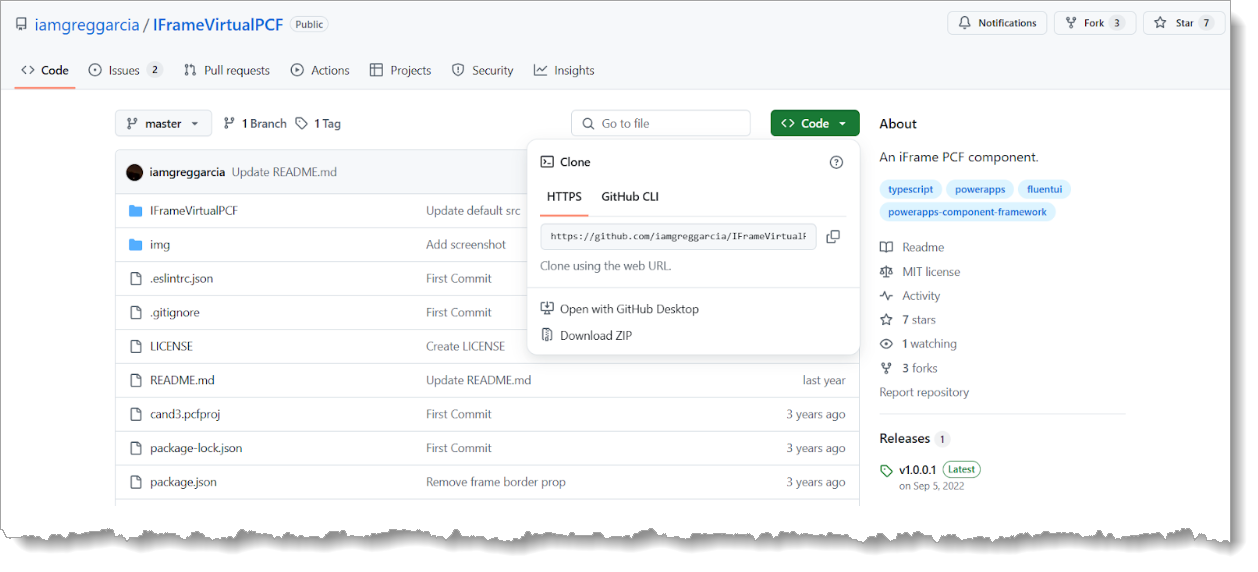The image size is (1258, 572).
Task: Expand the master branch dropdown
Action: 164,123
